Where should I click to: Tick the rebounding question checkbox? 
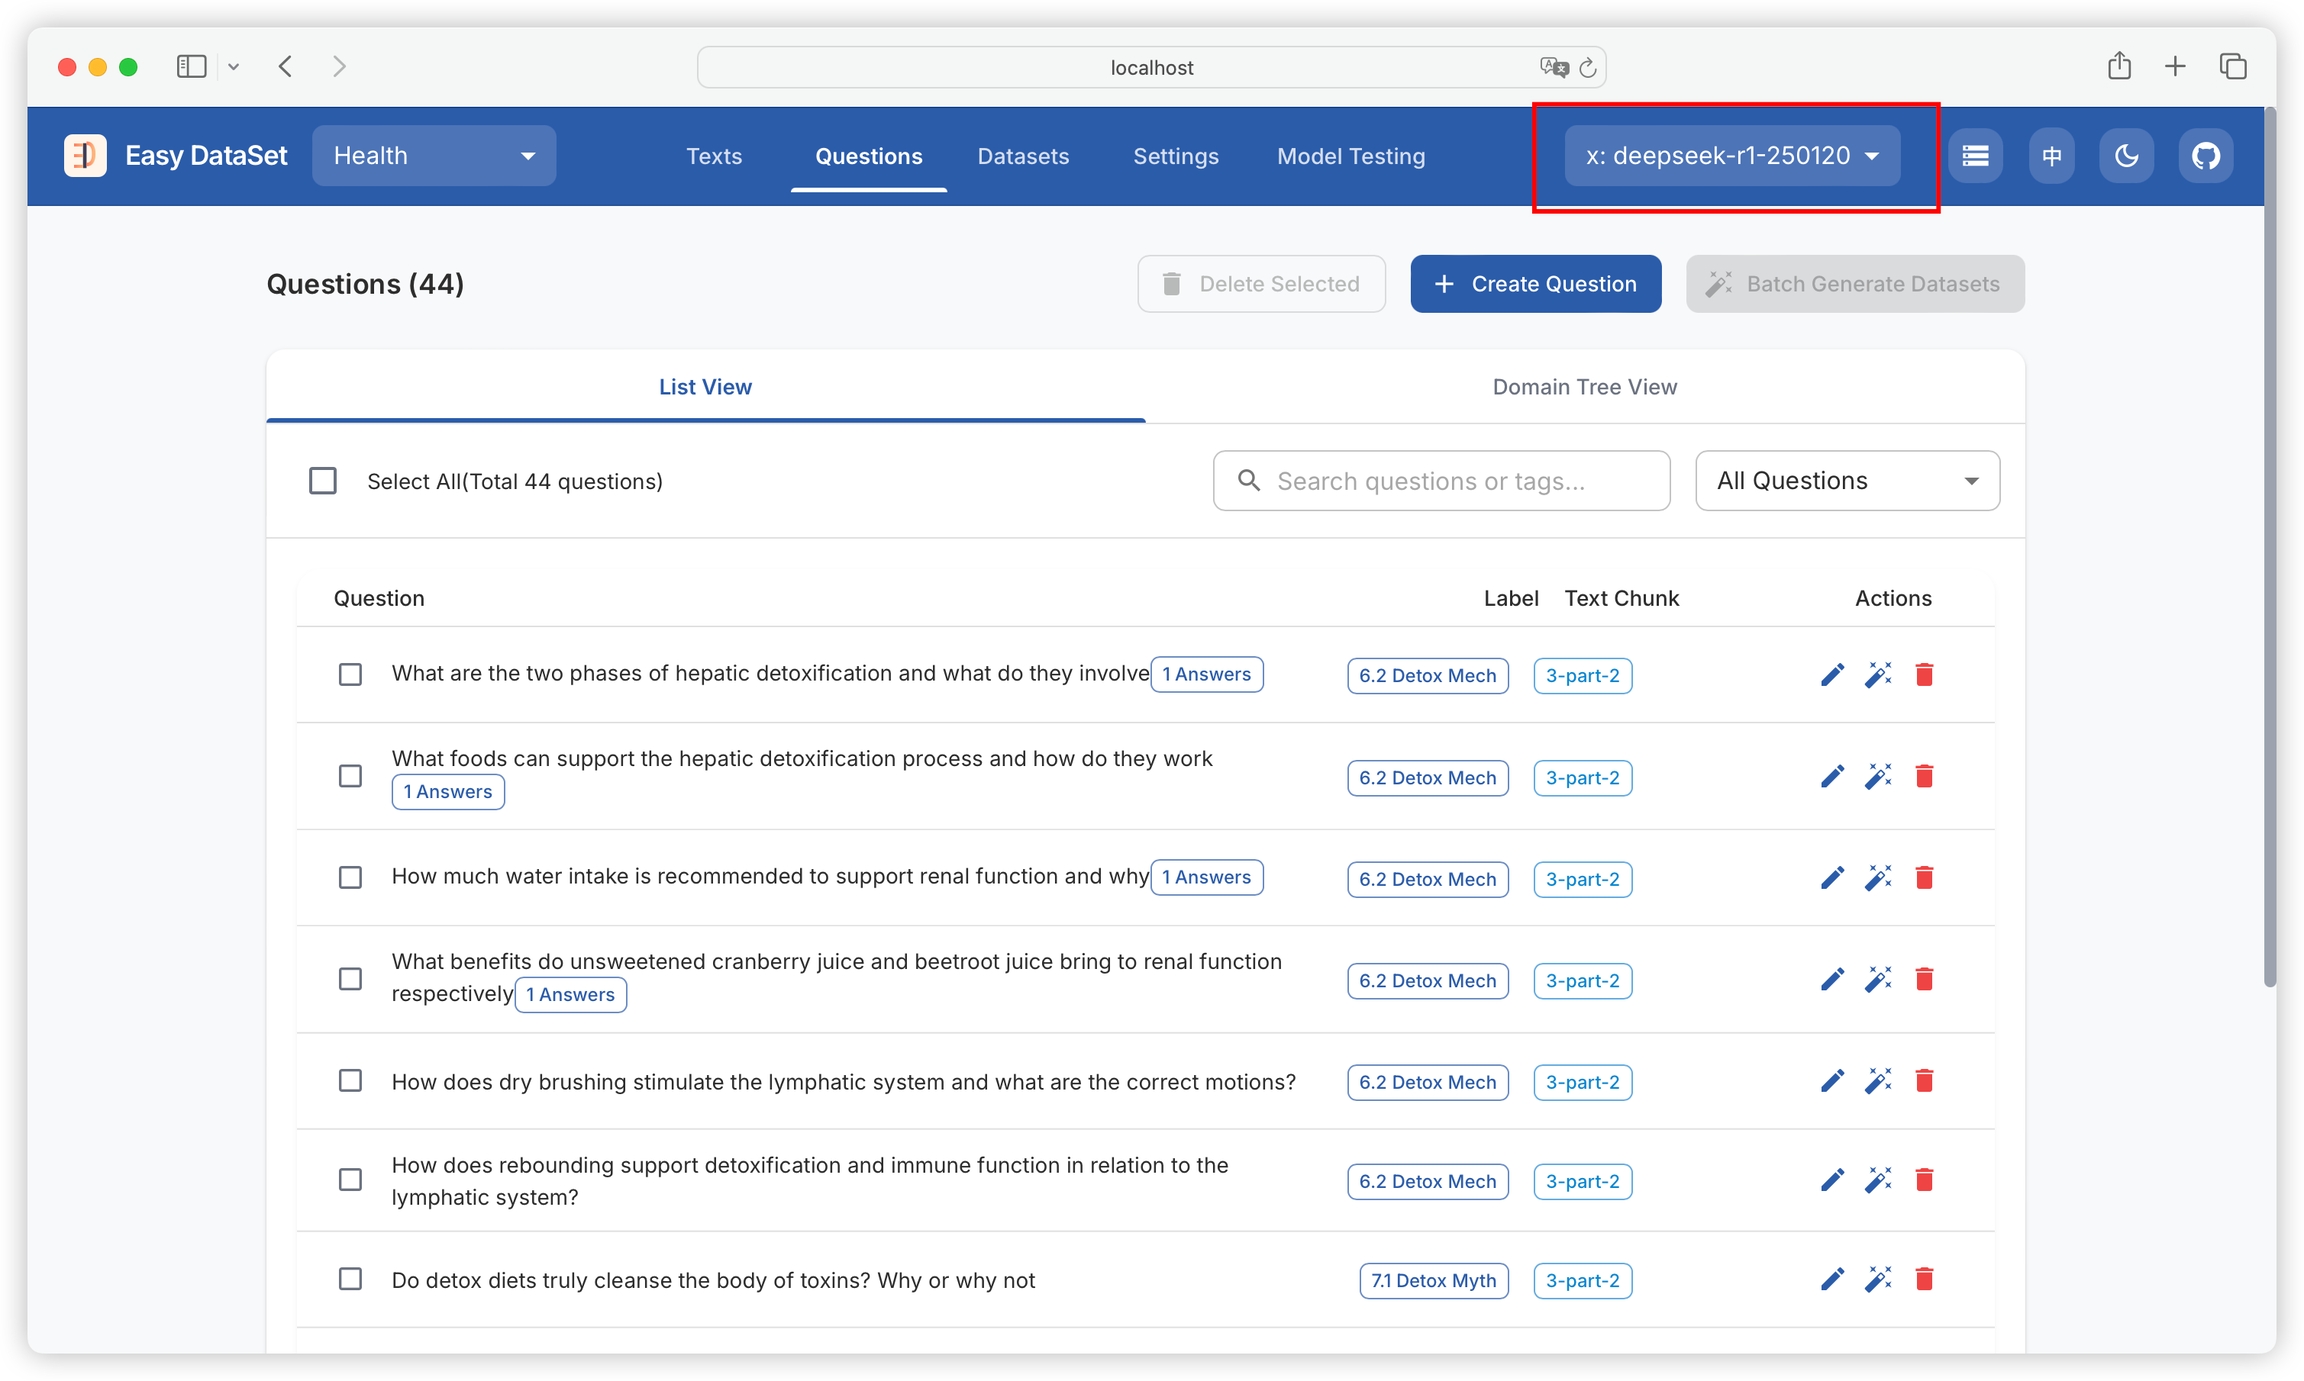tap(350, 1180)
